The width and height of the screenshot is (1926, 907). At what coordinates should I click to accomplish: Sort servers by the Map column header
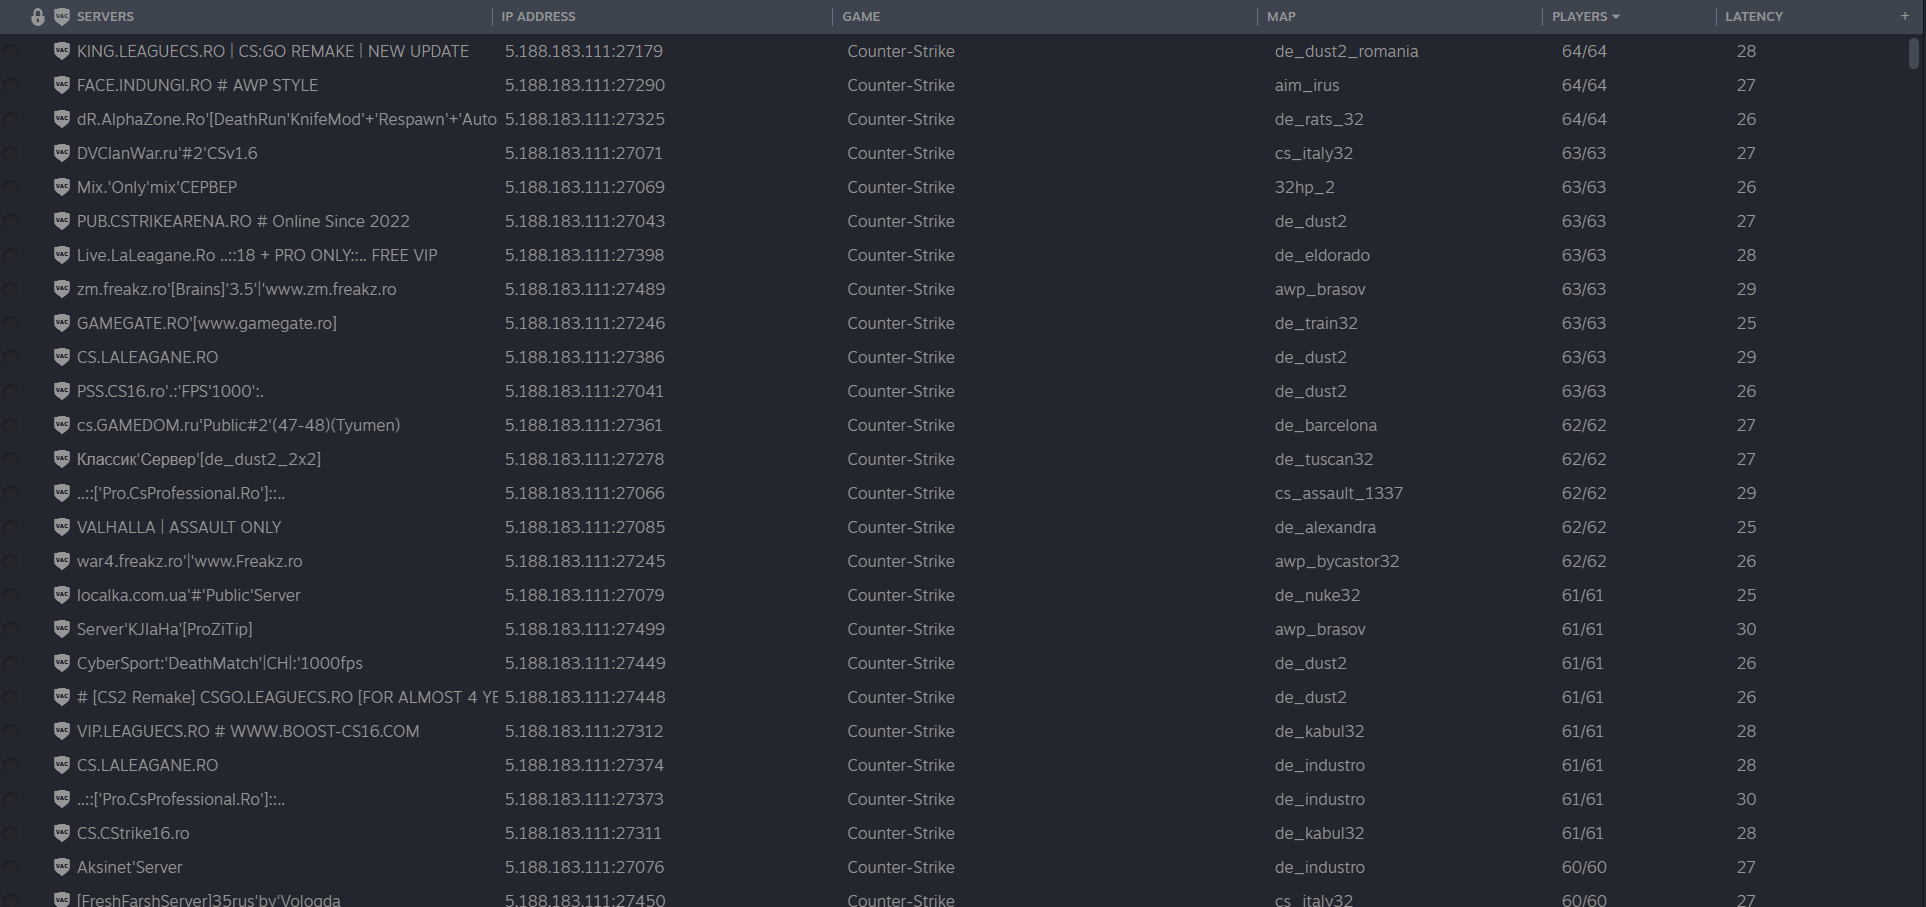[1281, 16]
